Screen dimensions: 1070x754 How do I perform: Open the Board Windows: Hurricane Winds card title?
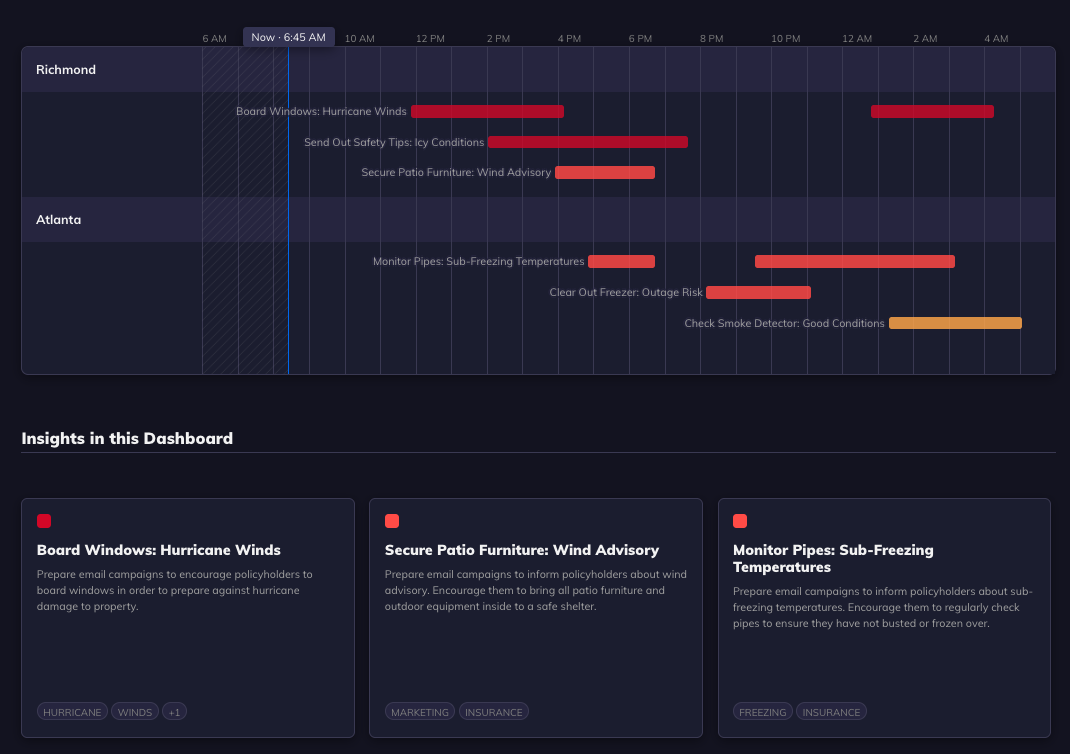click(x=158, y=550)
